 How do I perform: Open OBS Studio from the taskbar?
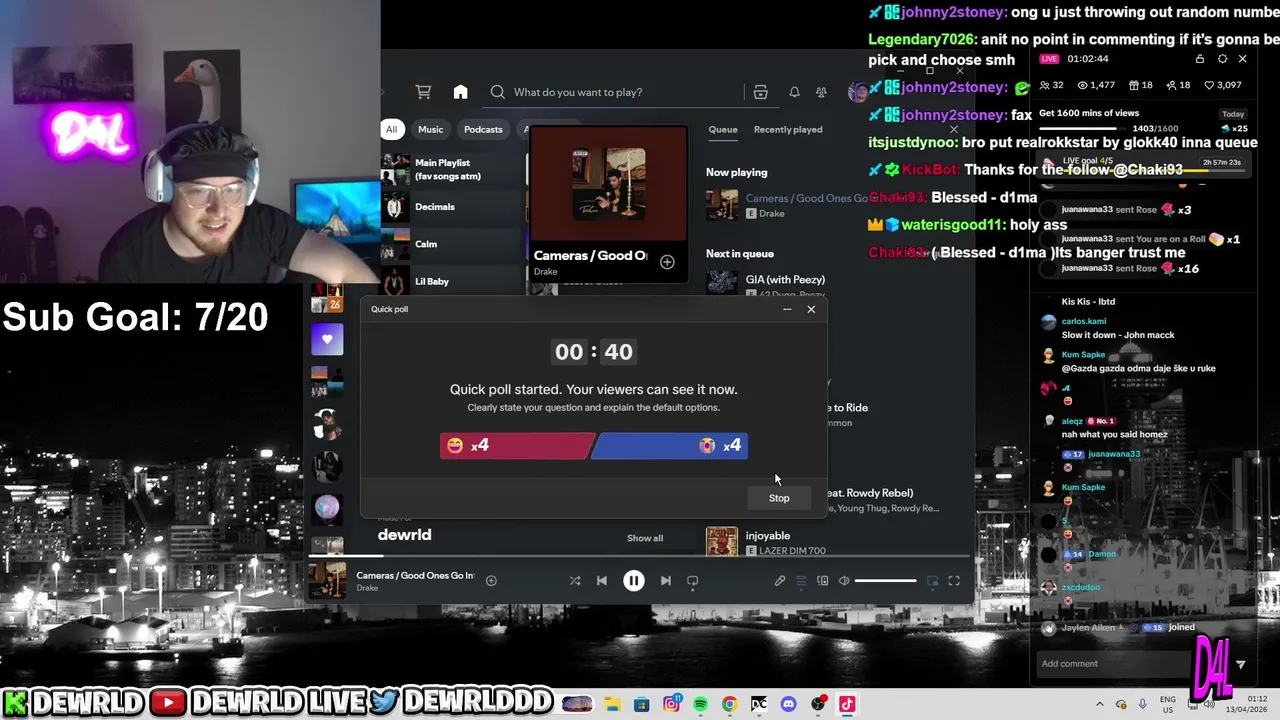tap(818, 704)
